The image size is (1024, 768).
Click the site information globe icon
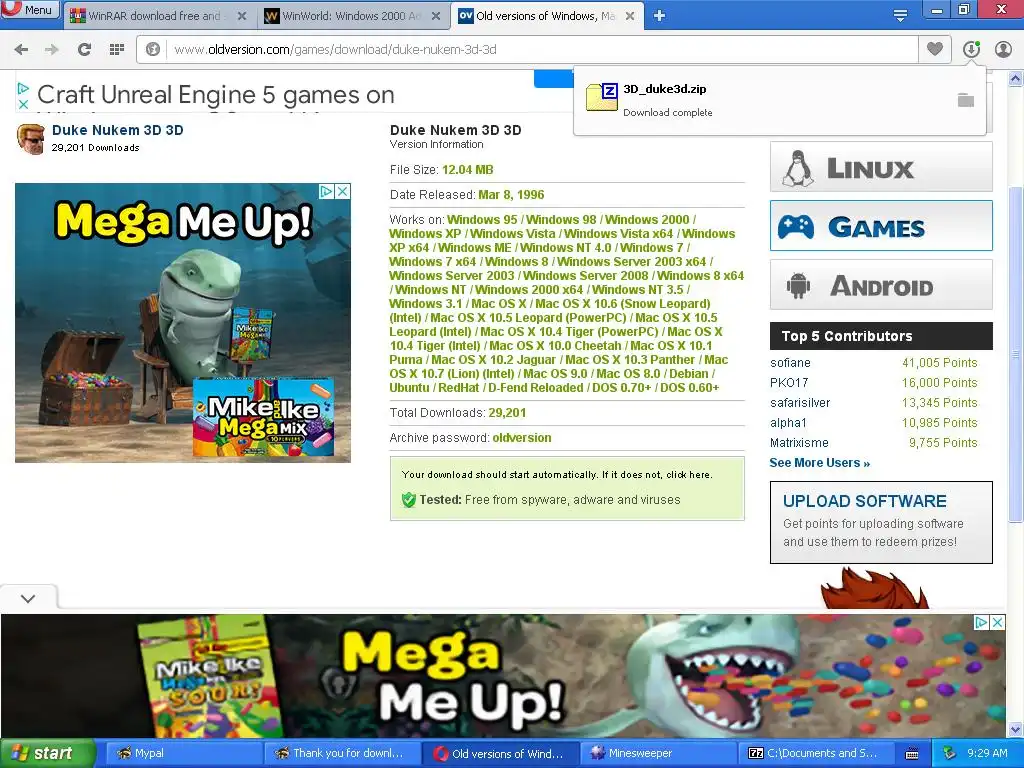click(x=153, y=50)
